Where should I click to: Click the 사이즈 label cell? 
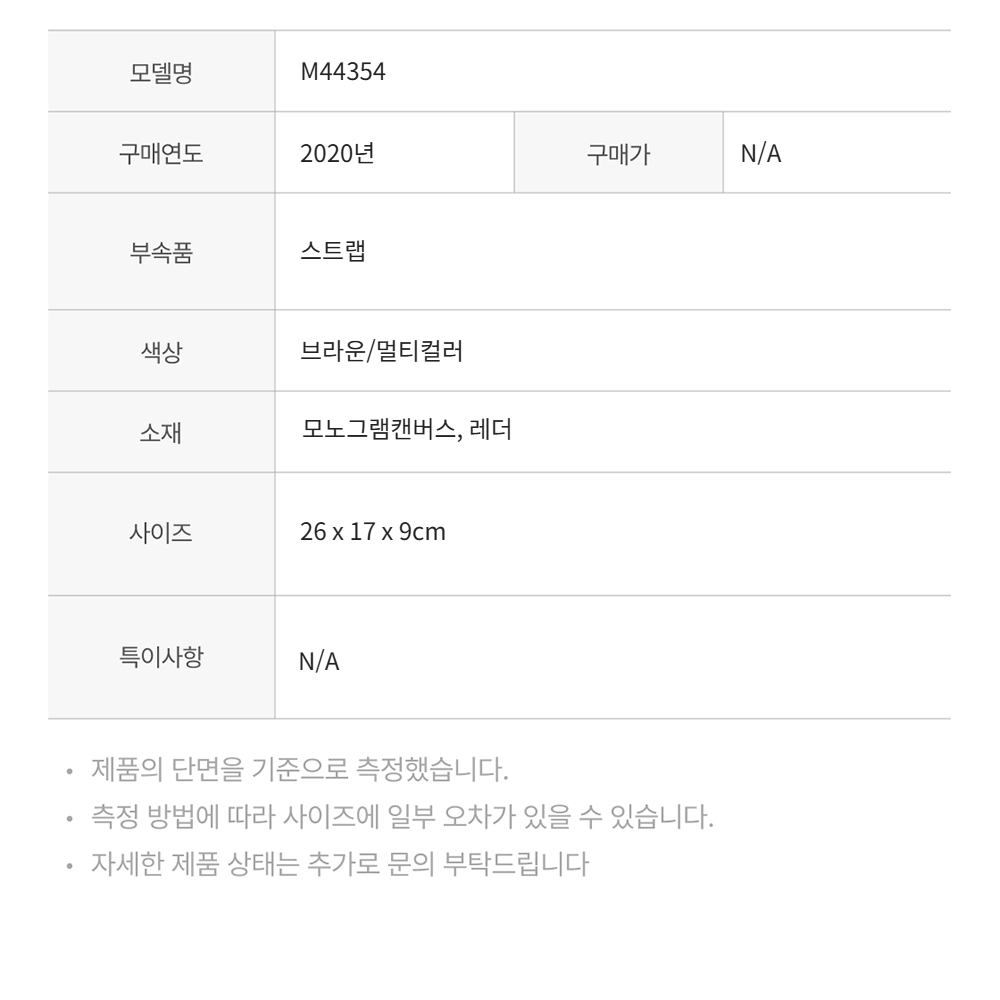coord(161,534)
